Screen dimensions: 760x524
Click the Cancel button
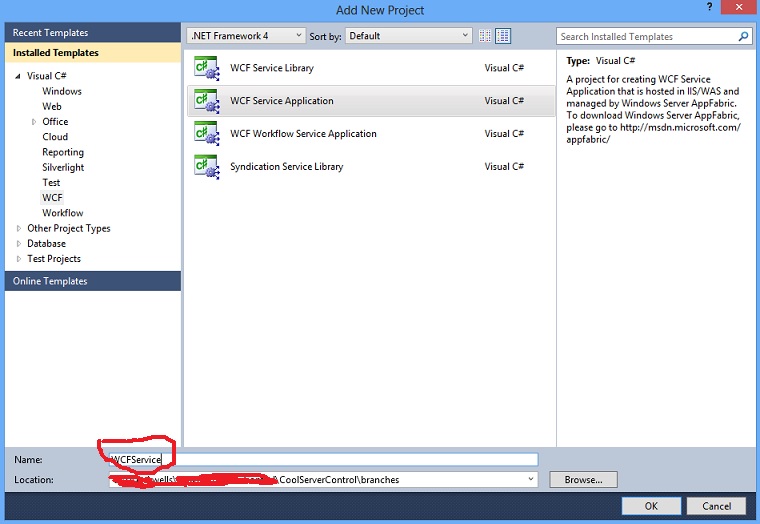click(x=716, y=506)
